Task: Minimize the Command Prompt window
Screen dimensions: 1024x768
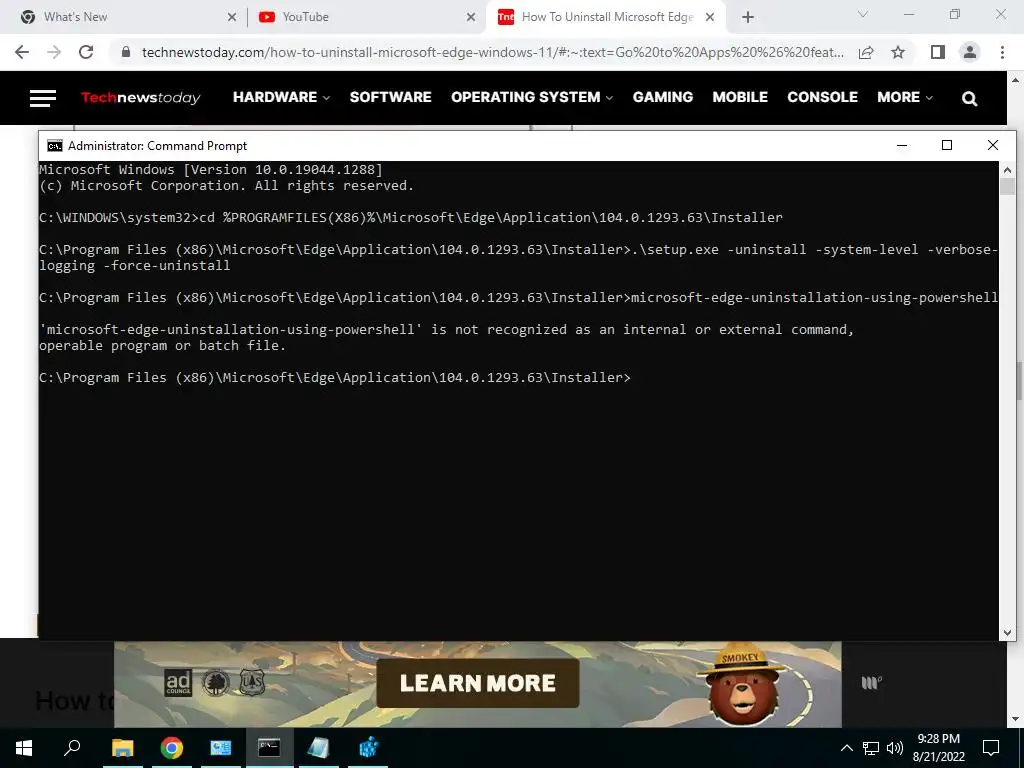Action: (x=902, y=145)
